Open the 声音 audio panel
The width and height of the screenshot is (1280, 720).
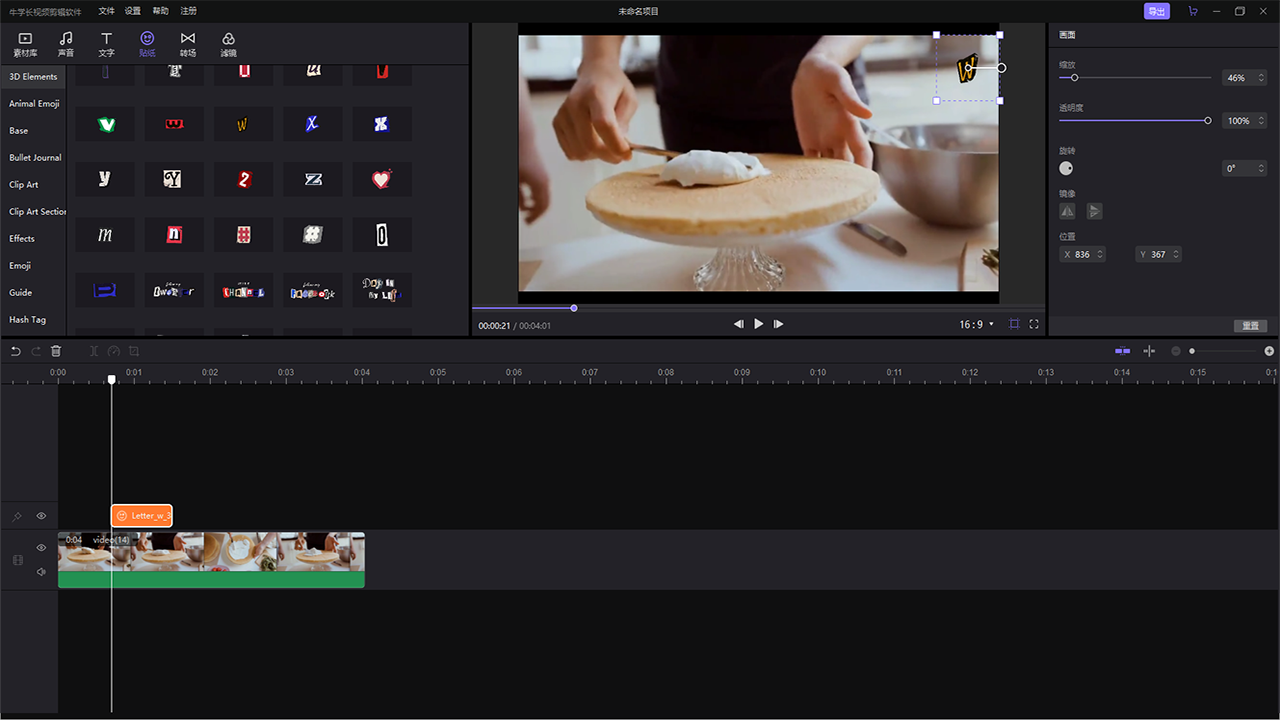coord(66,44)
